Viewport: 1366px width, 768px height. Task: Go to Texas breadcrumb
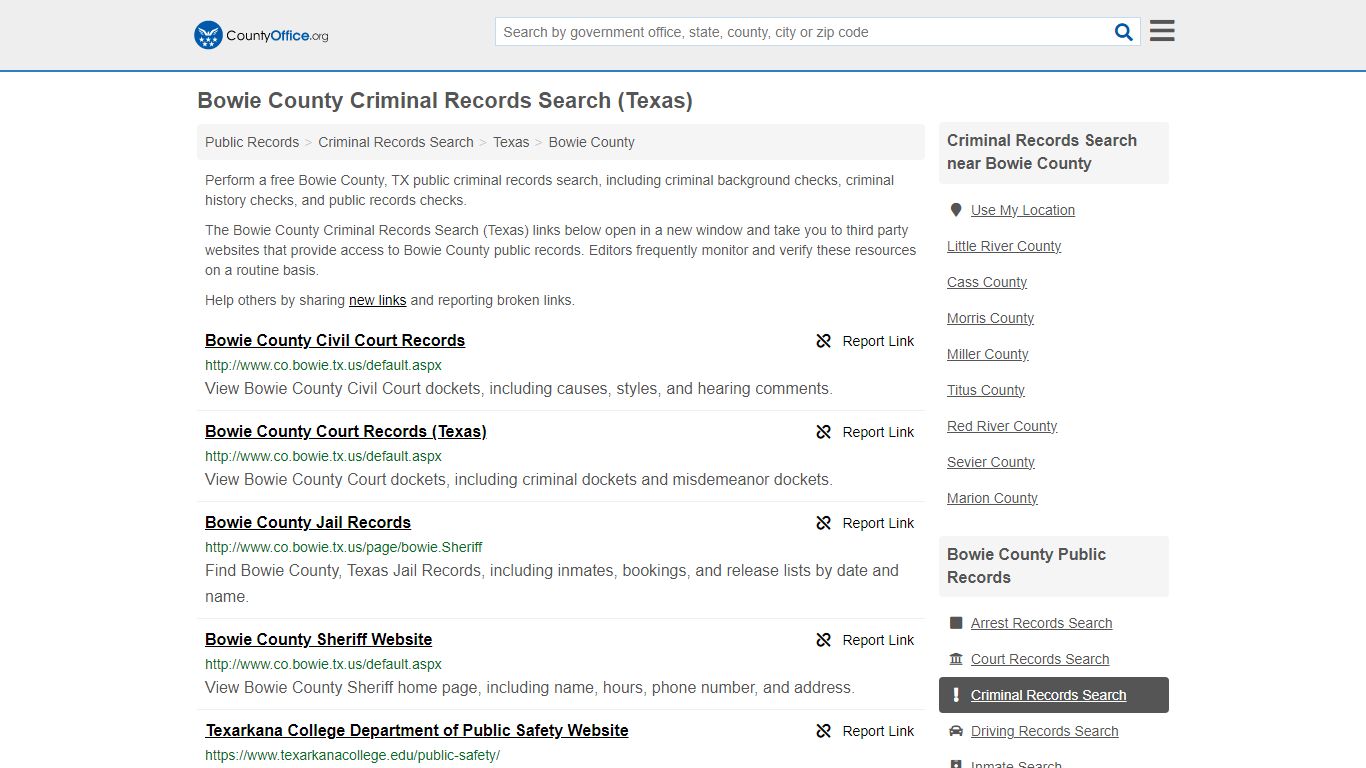coord(511,142)
